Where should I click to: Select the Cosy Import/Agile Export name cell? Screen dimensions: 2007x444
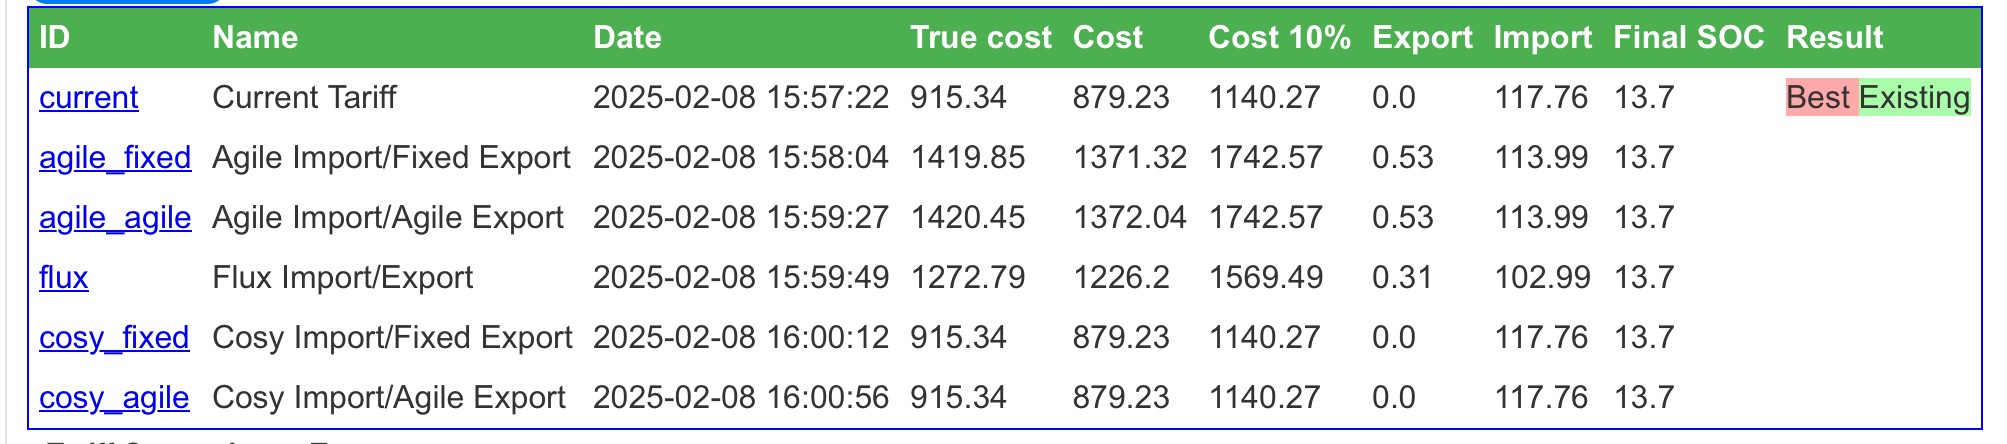[389, 397]
